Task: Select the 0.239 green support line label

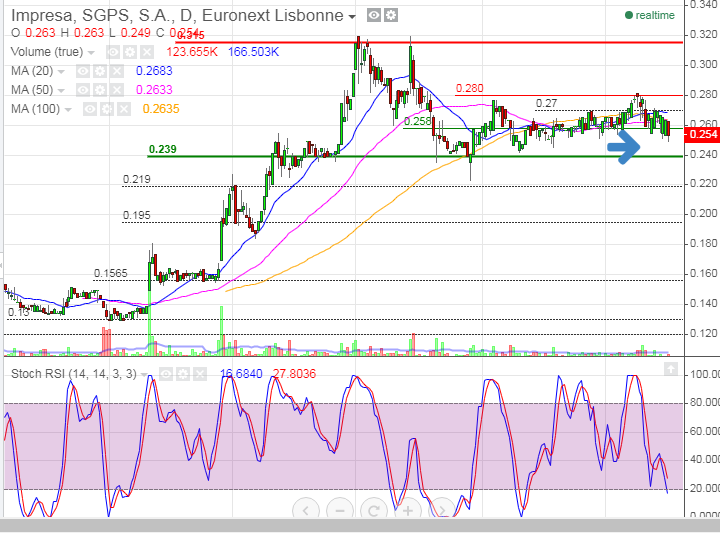Action: point(163,149)
